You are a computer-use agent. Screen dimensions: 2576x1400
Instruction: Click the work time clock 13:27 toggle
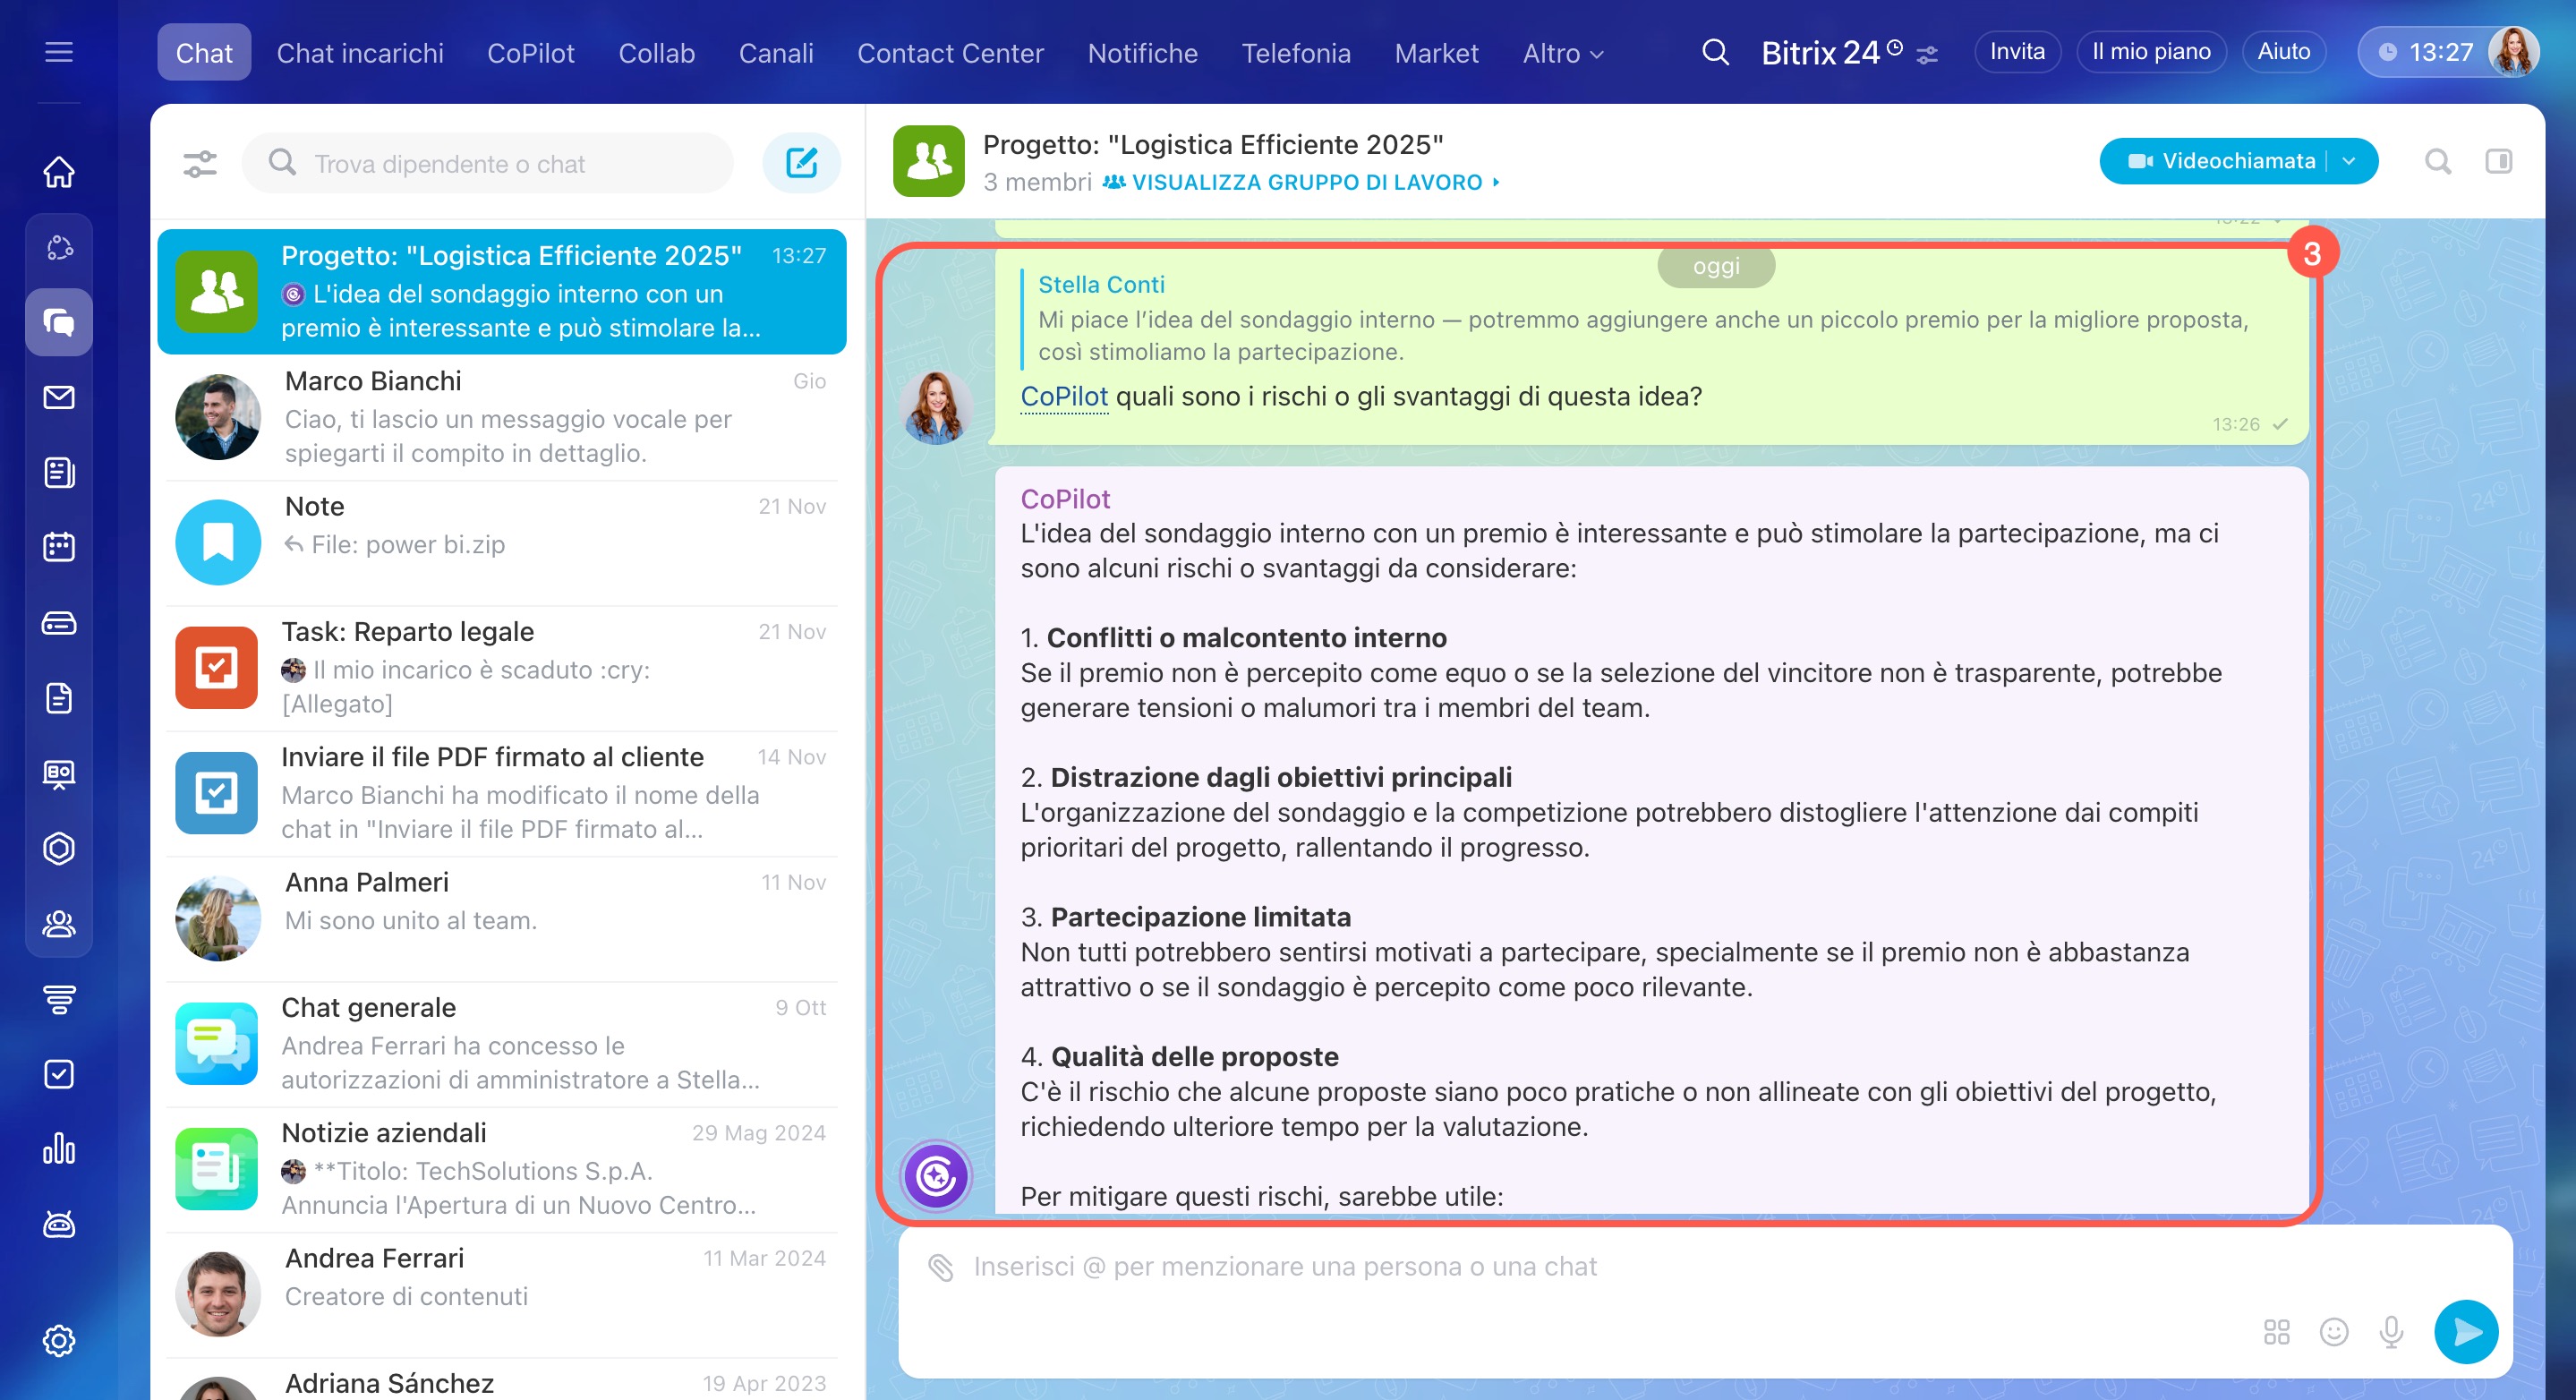(x=2424, y=52)
